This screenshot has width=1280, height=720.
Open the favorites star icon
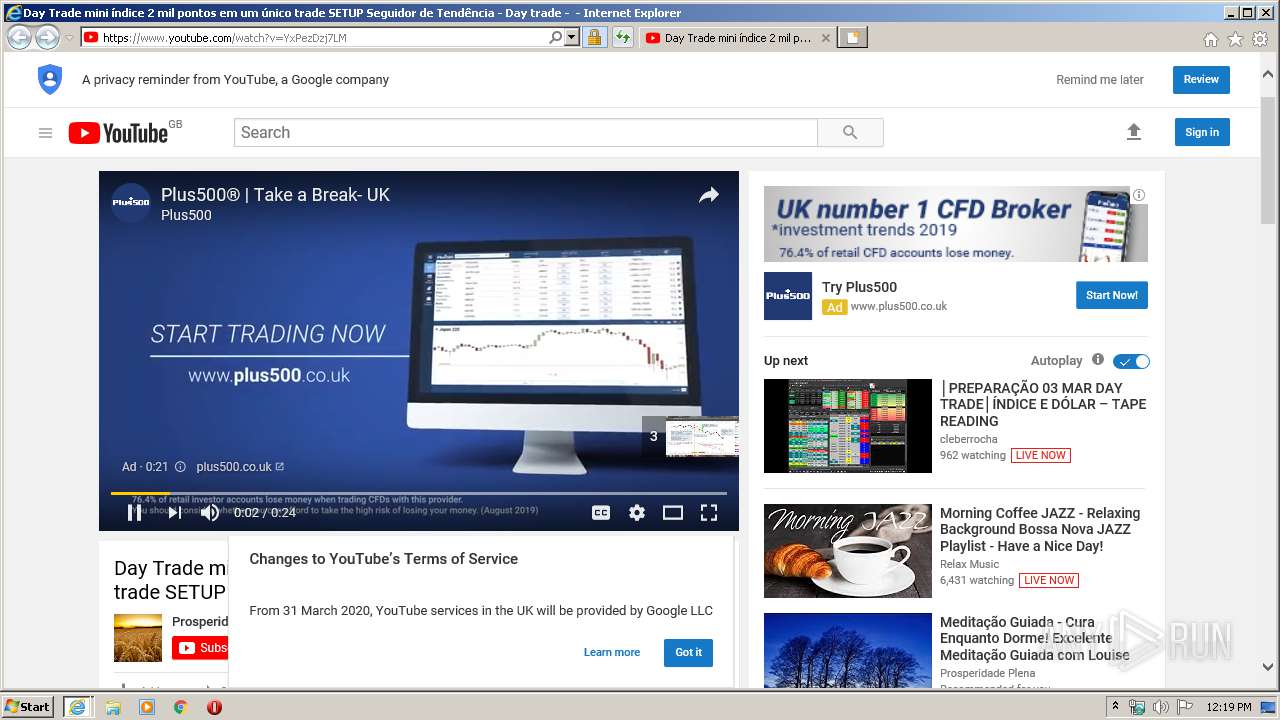tap(1236, 39)
